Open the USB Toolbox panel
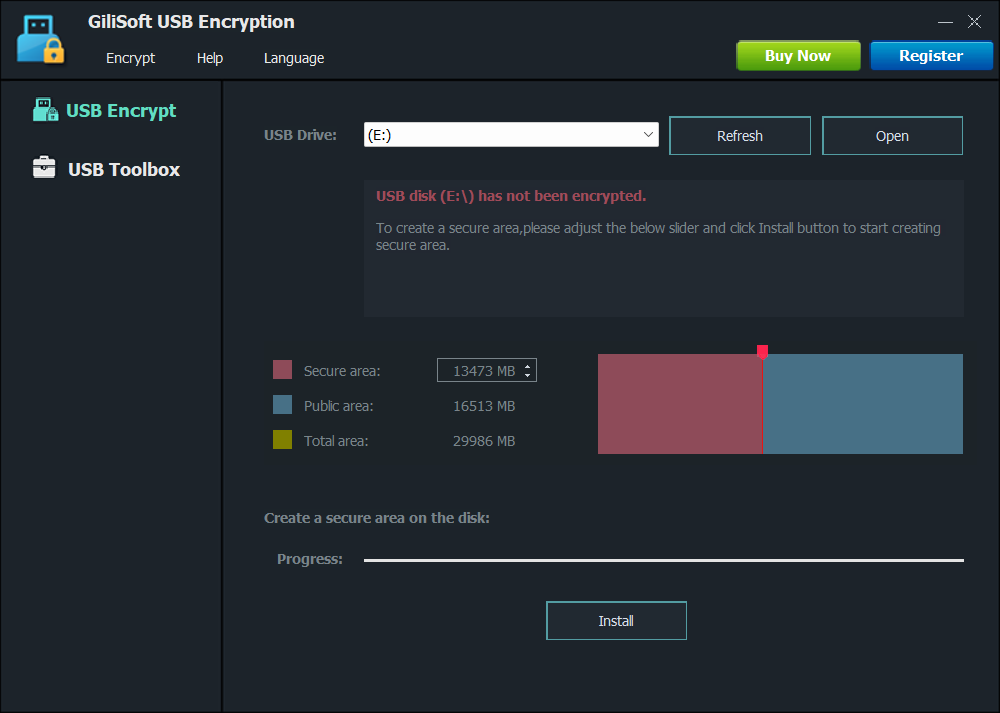 (x=124, y=169)
